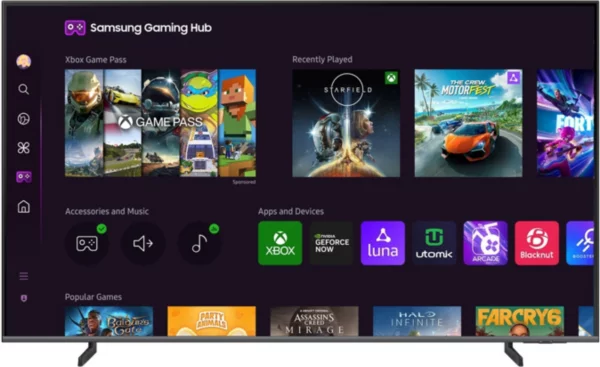Select Far Cry 6 in Popular Games
The height and width of the screenshot is (367, 600).
click(520, 321)
